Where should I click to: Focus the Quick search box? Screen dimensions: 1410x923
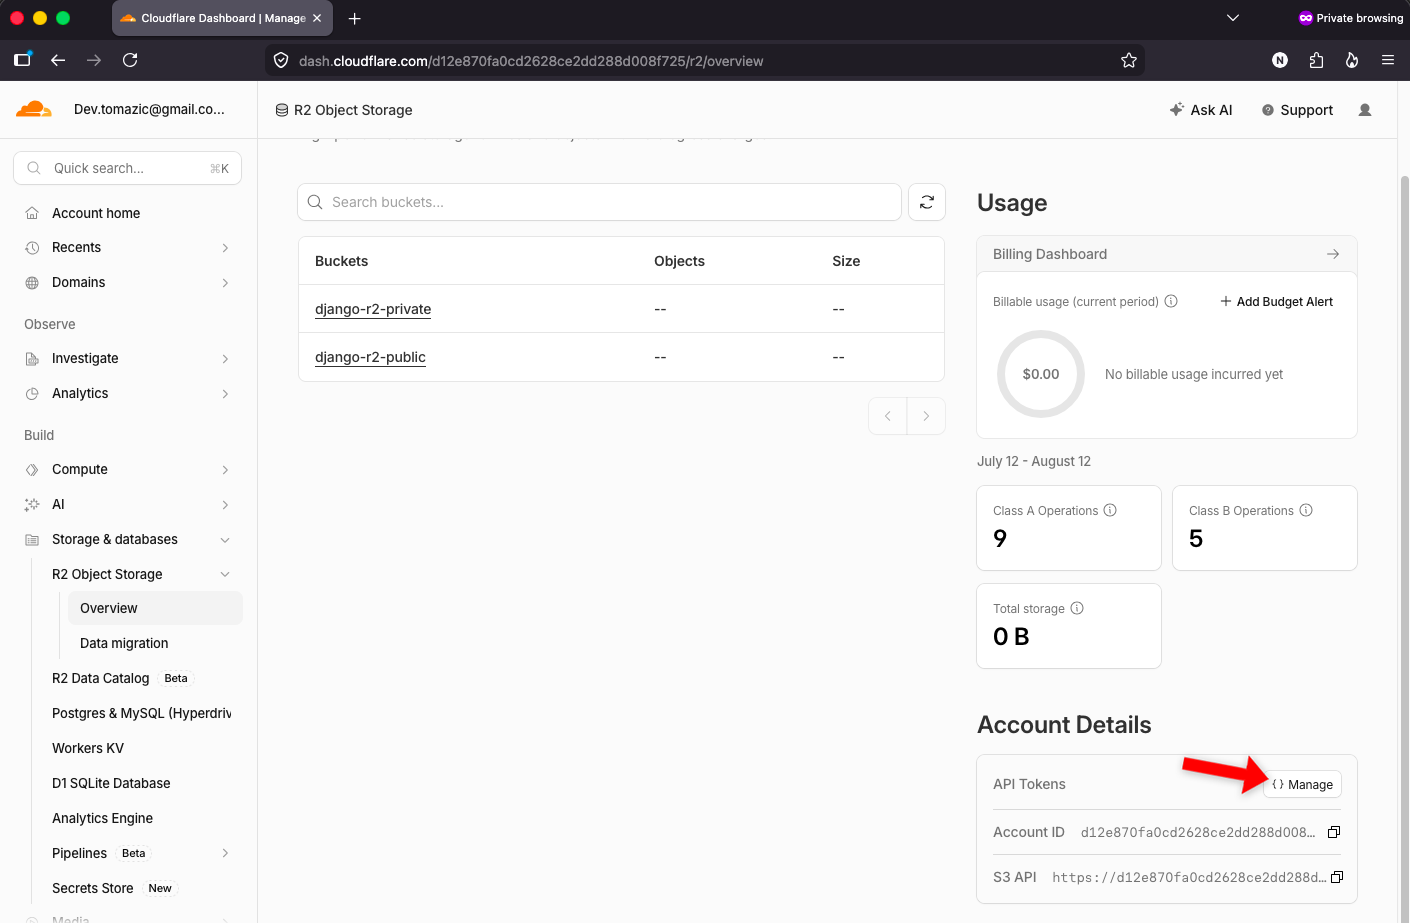coord(128,168)
